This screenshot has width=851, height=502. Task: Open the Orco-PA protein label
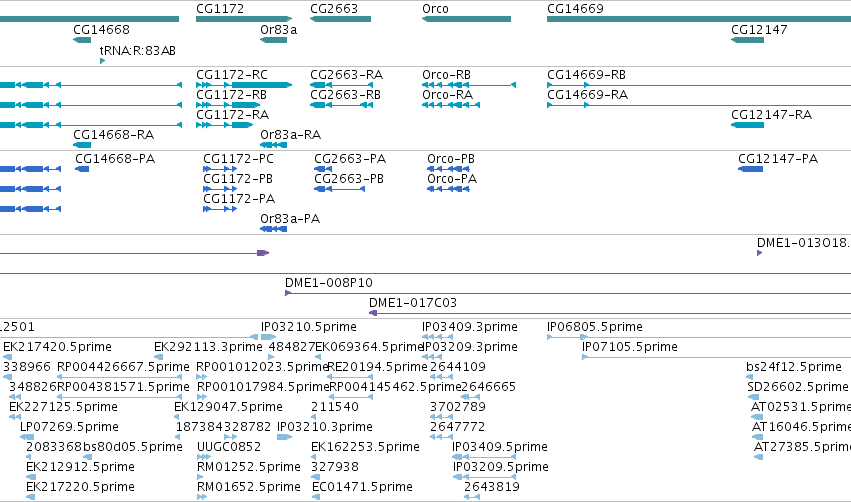click(x=452, y=179)
